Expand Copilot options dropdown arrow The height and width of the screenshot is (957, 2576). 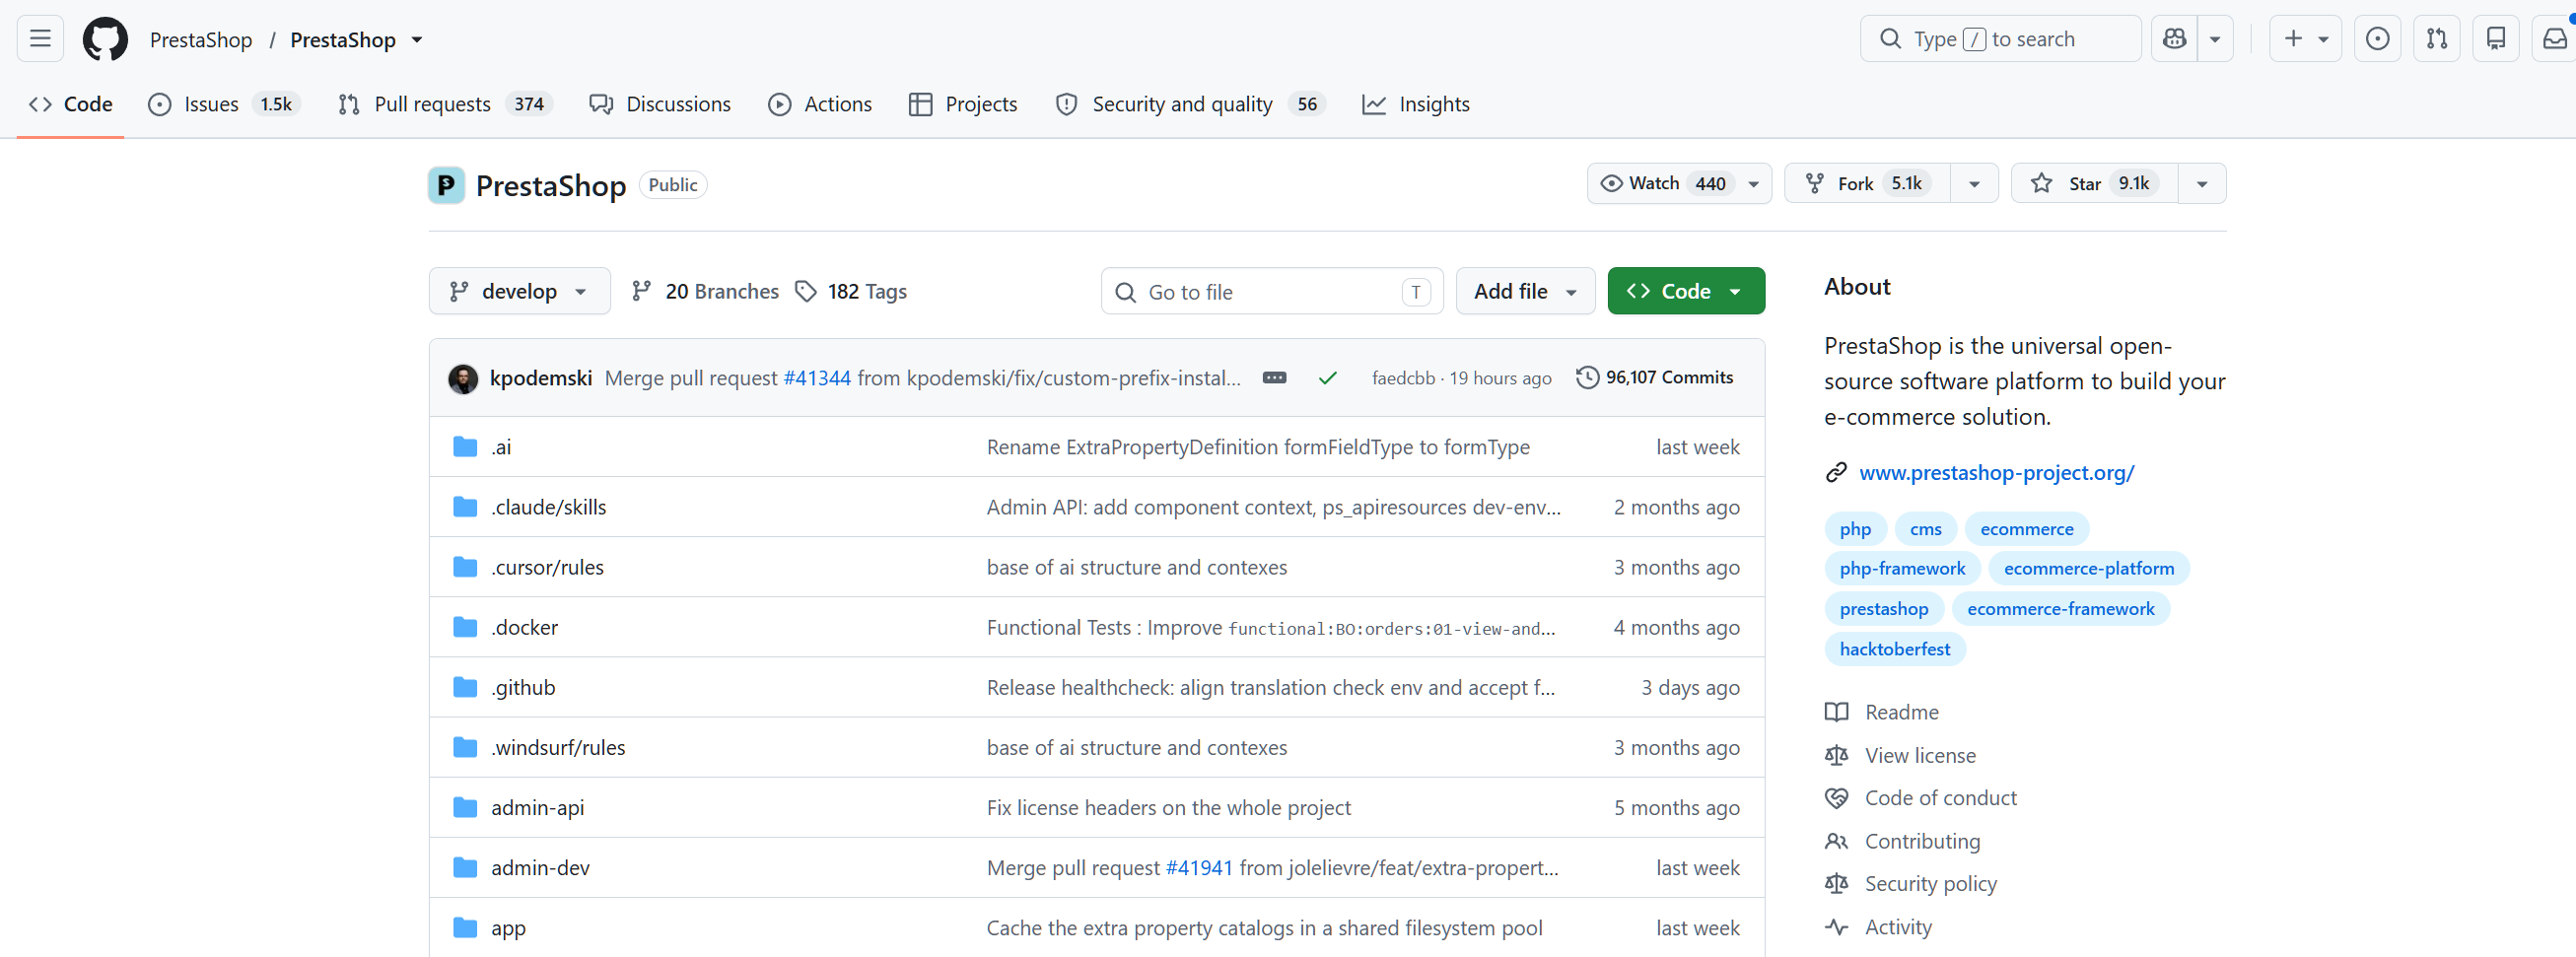pyautogui.click(x=2215, y=39)
